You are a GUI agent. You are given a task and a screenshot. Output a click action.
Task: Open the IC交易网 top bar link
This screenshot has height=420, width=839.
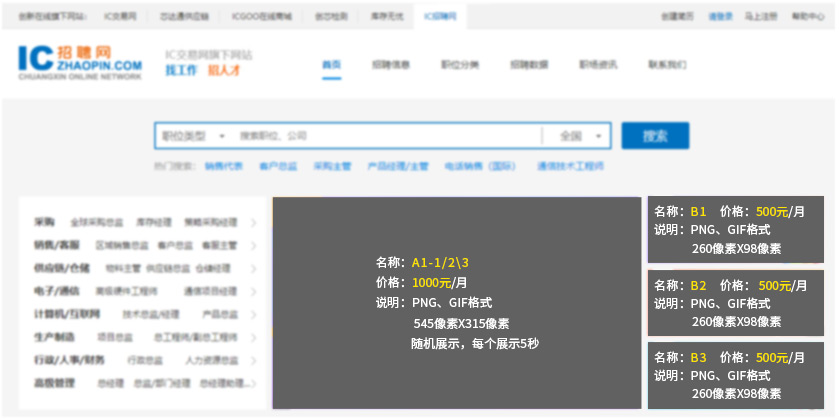(120, 17)
